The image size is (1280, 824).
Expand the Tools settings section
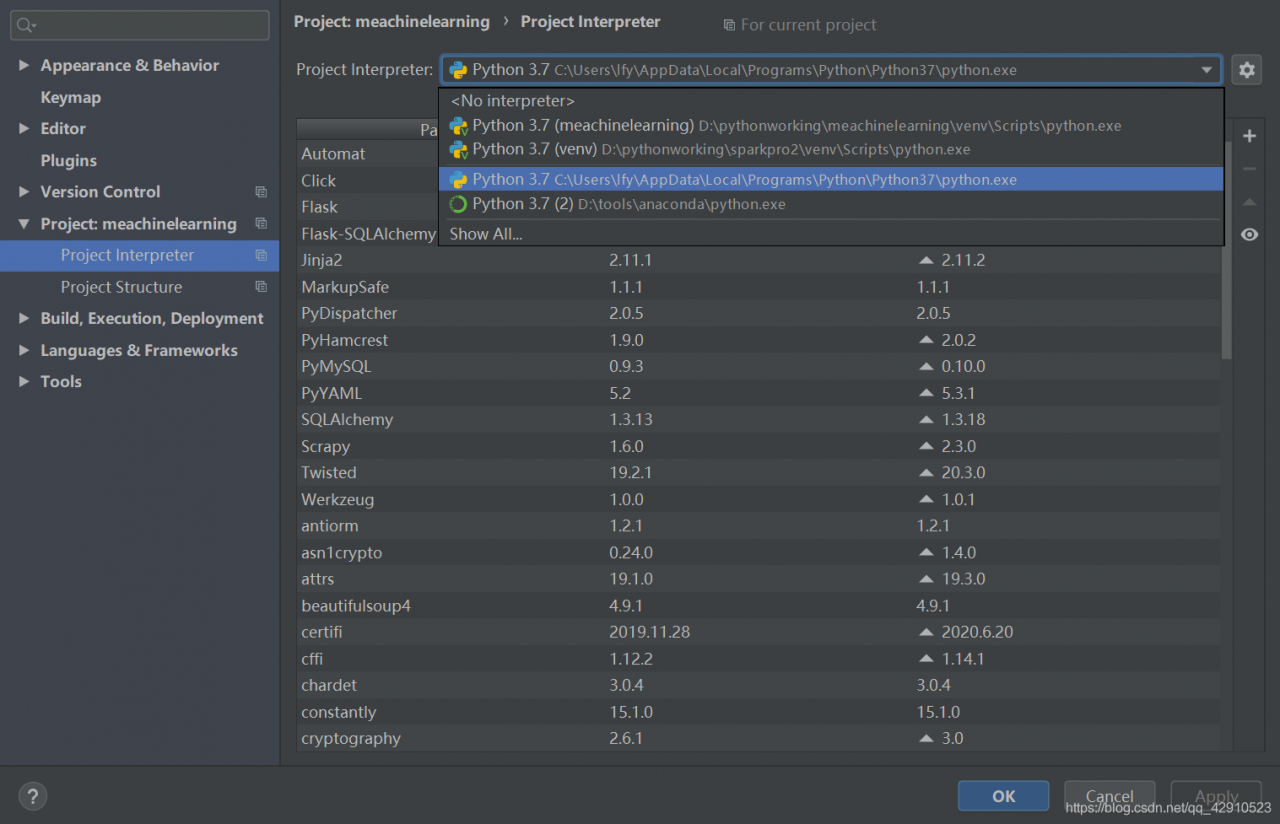coord(24,382)
